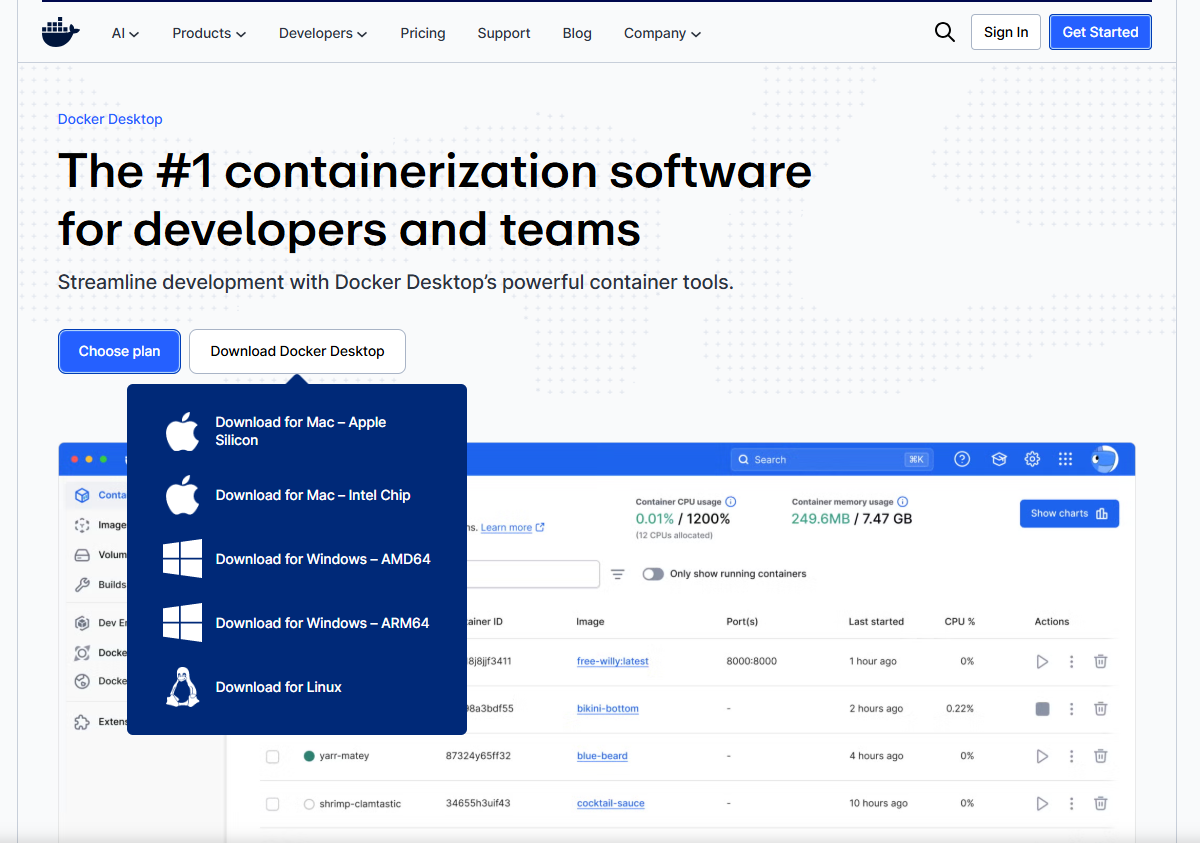Click the Apple icon for Apple Silicon download
The image size is (1200, 852).
coord(182,431)
